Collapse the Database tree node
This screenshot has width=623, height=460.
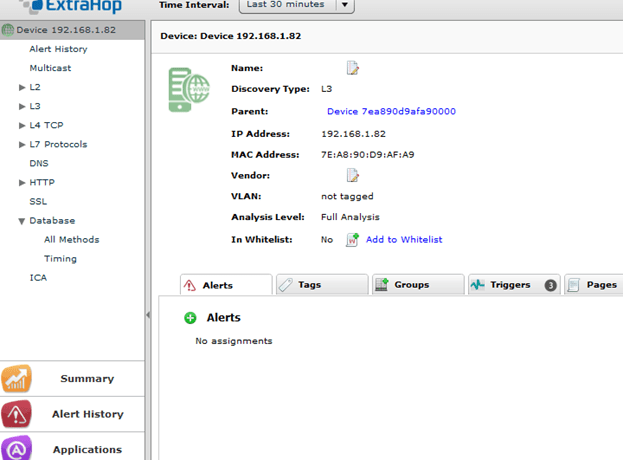coord(22,221)
